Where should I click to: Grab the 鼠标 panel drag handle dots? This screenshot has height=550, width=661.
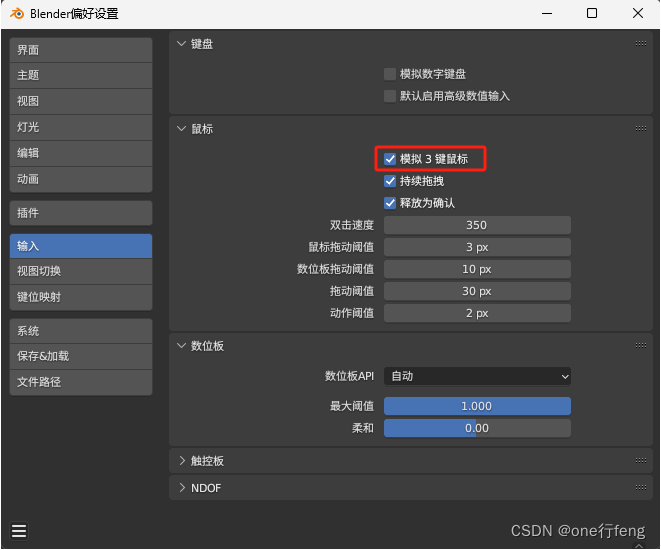pos(640,129)
